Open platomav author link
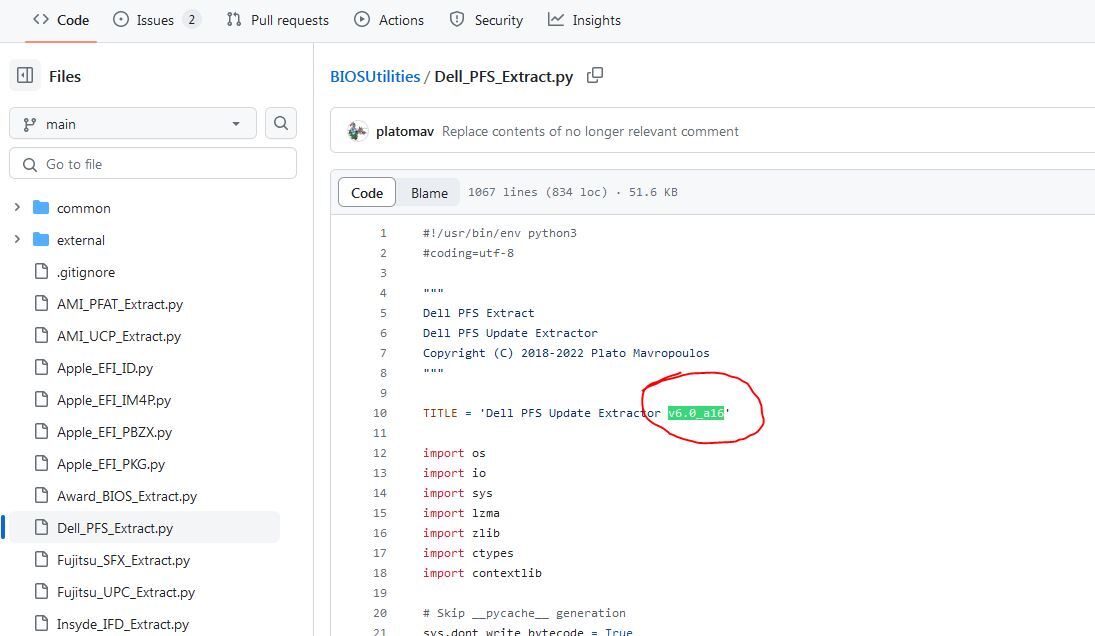Screen dimensions: 1095x636 coord(405,131)
